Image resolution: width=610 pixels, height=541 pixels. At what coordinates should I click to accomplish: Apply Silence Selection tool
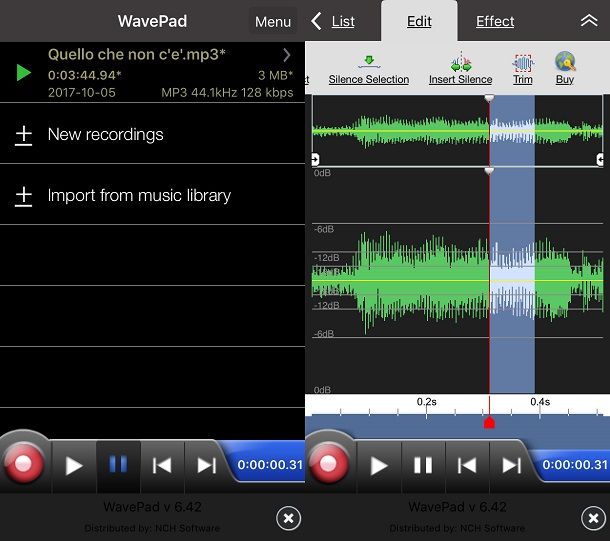pyautogui.click(x=369, y=70)
